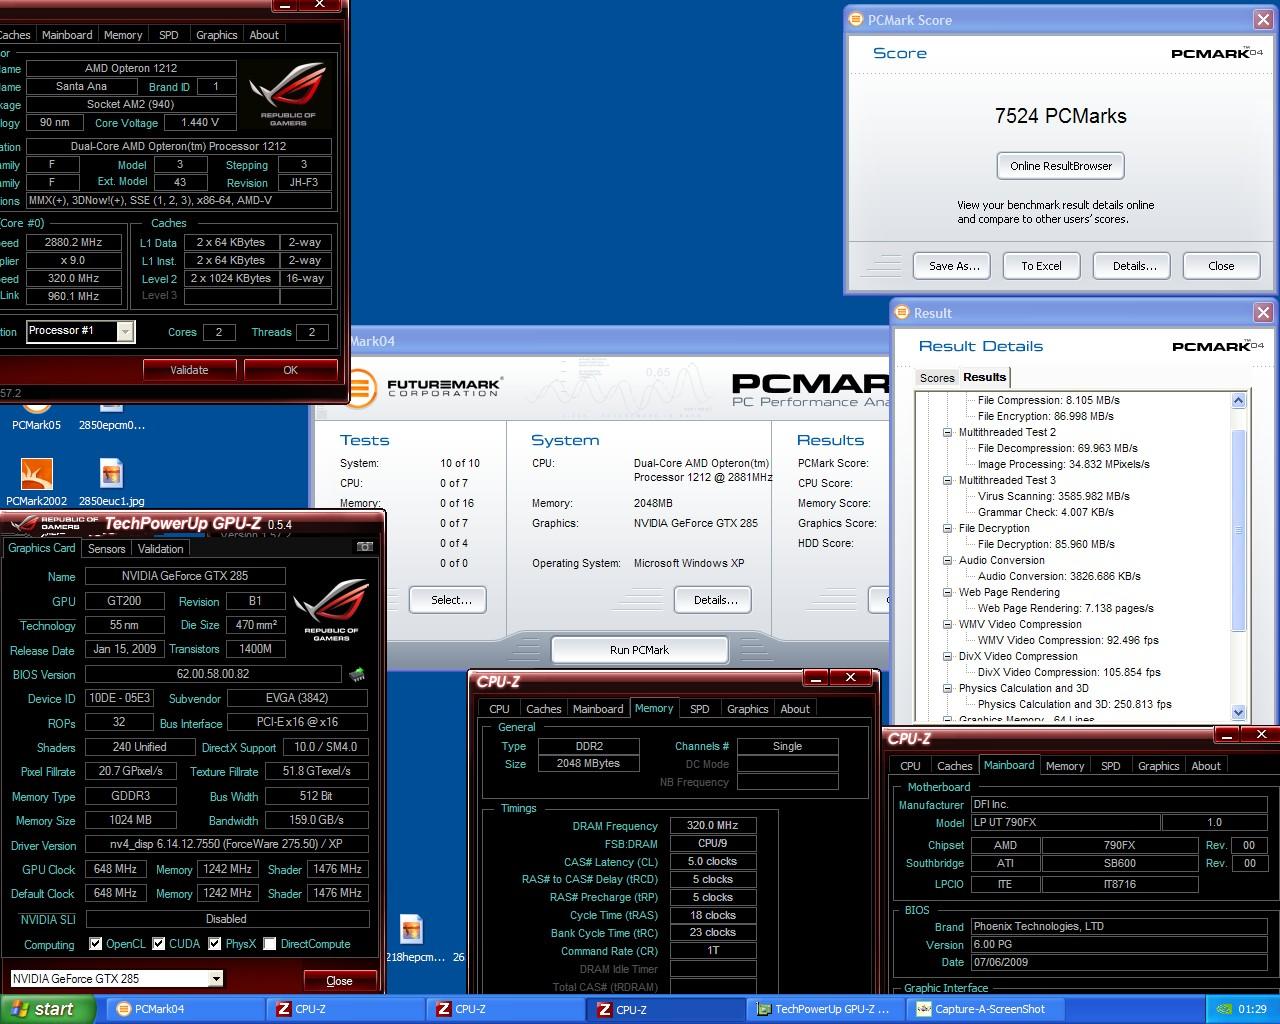1280x1024 pixels.
Task: Toggle the PhysX checkbox
Action: click(x=214, y=943)
